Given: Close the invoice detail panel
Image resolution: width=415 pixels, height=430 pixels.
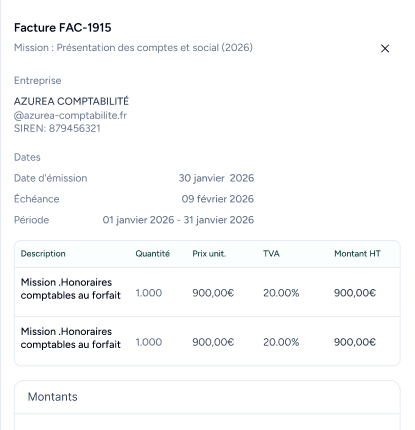Looking at the screenshot, I should point(385,49).
